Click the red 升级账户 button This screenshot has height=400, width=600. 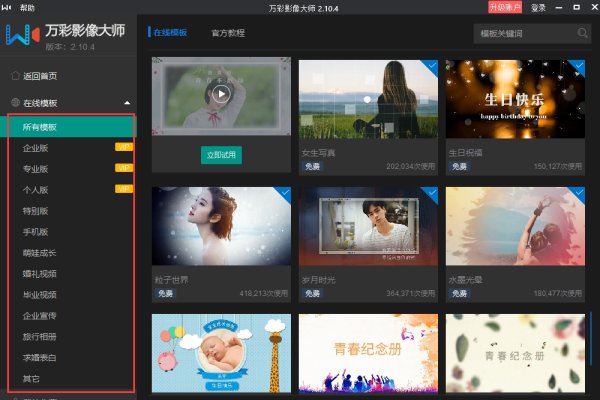(504, 7)
